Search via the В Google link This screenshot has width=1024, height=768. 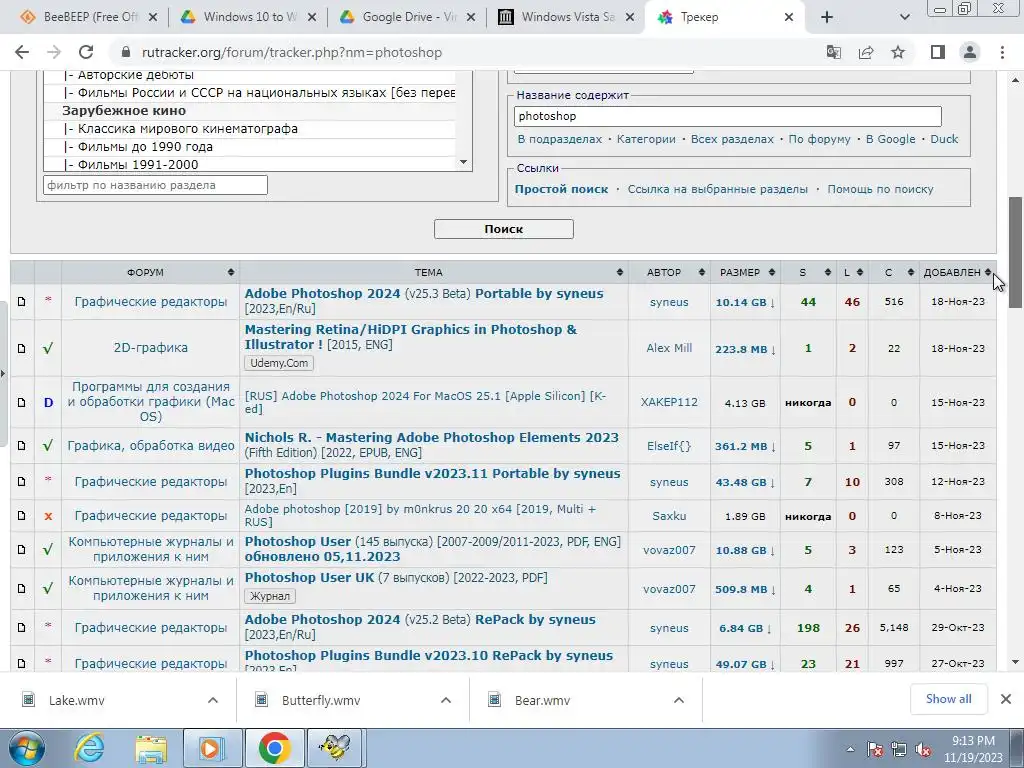click(890, 139)
